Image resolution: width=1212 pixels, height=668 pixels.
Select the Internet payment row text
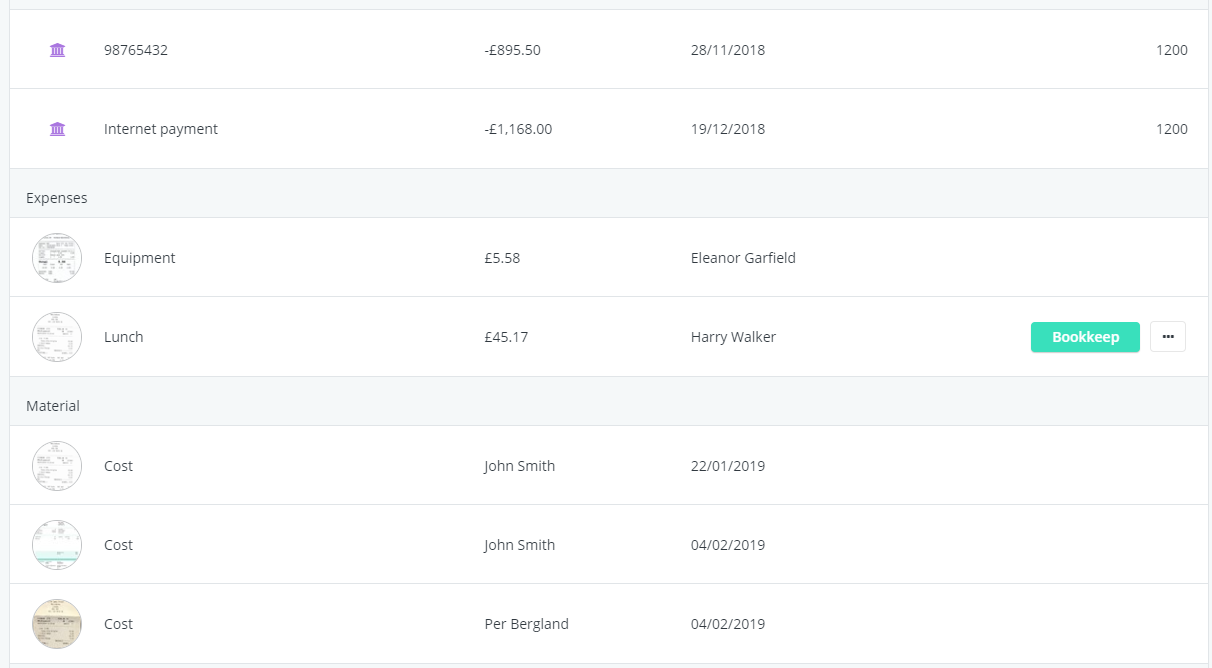coord(161,129)
